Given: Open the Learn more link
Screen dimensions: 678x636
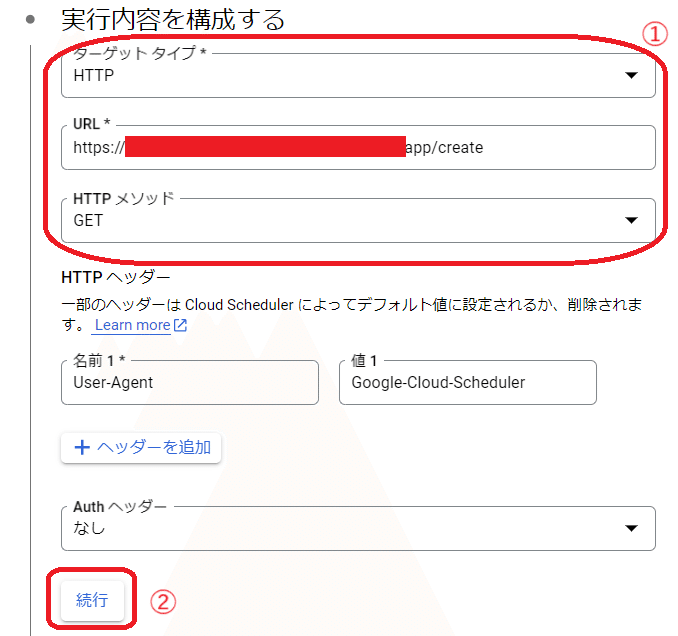Looking at the screenshot, I should [x=132, y=325].
